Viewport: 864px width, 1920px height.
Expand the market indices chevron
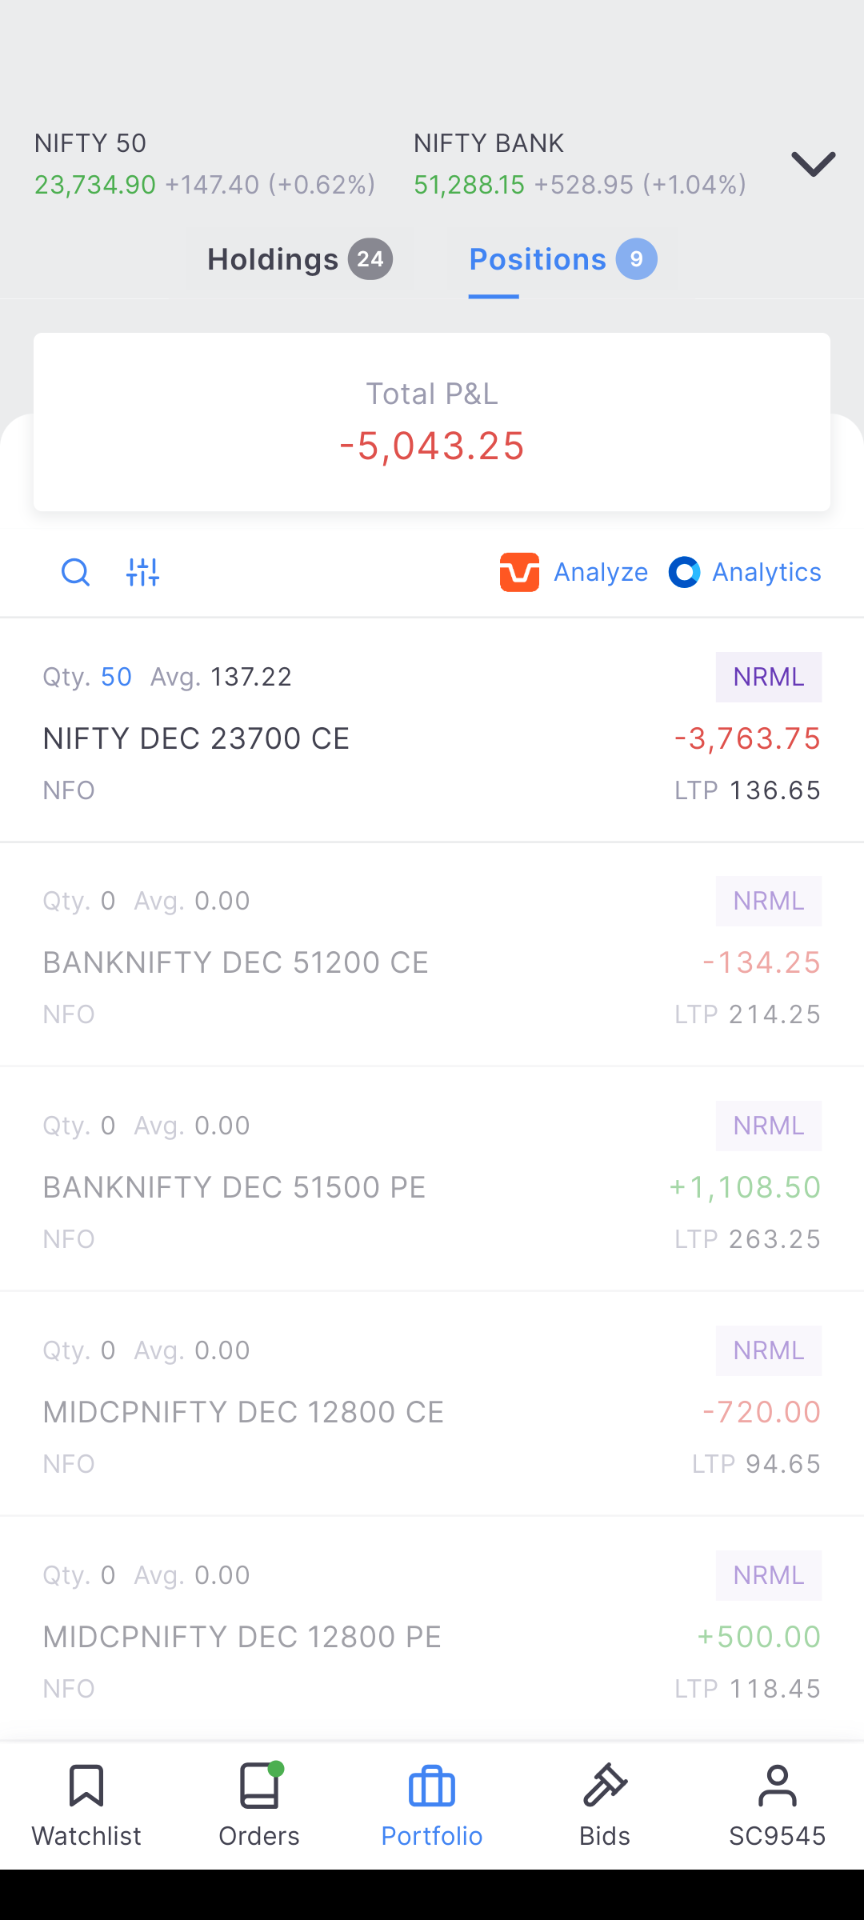click(813, 164)
